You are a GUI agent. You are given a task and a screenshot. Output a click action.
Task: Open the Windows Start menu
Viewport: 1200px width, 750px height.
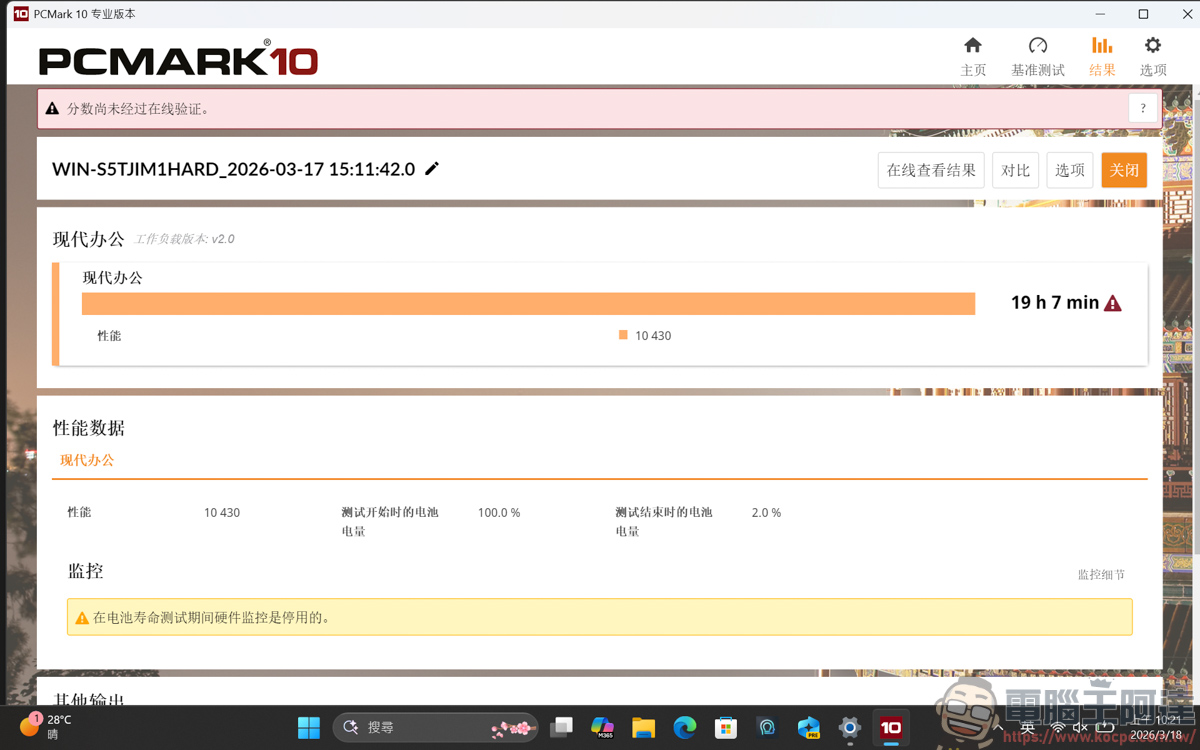coord(308,727)
